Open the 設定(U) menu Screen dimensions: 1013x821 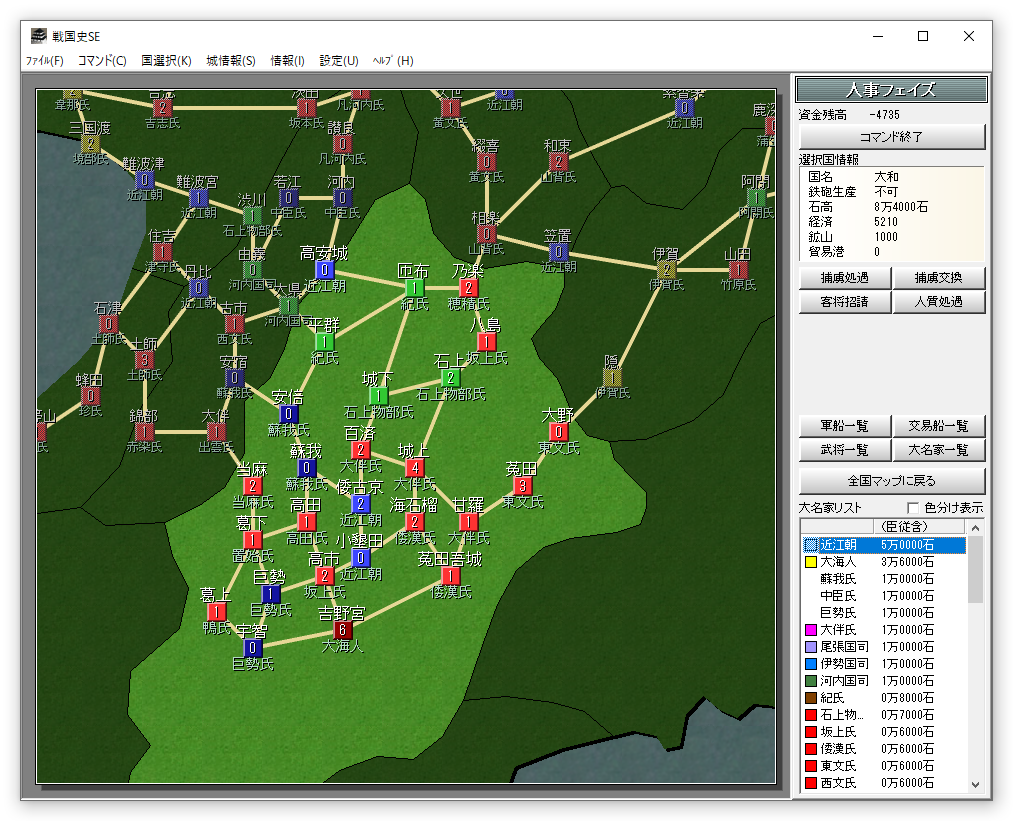tap(339, 60)
